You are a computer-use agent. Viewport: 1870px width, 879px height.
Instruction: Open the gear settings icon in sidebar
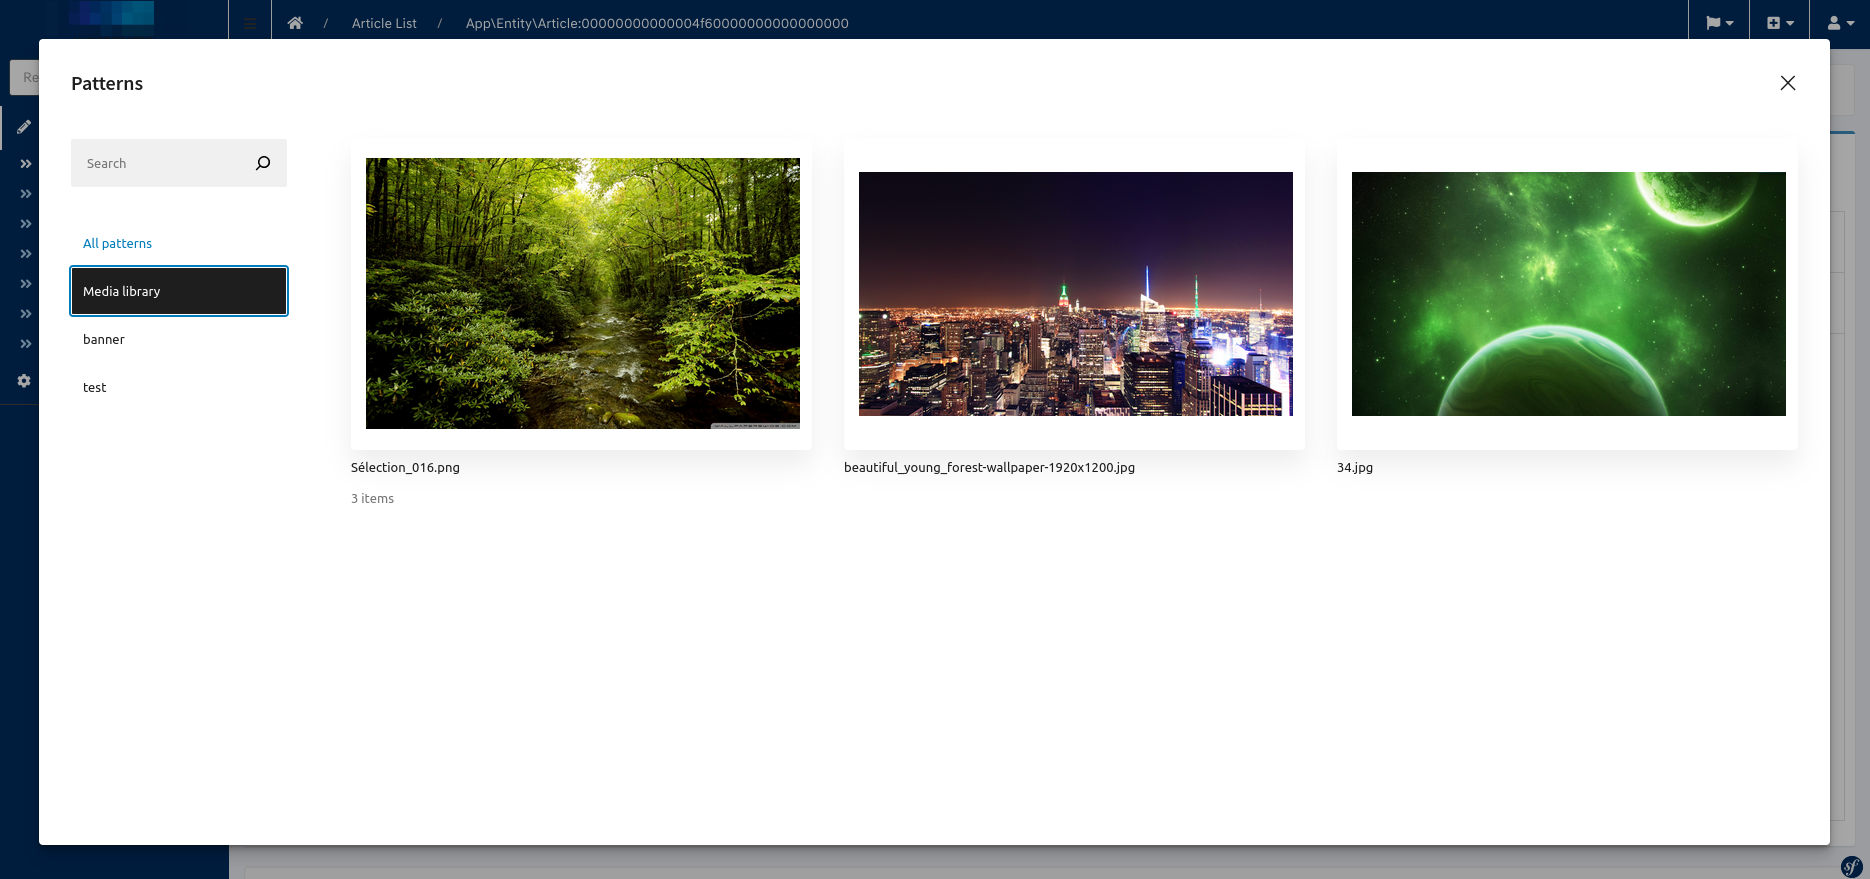[24, 381]
